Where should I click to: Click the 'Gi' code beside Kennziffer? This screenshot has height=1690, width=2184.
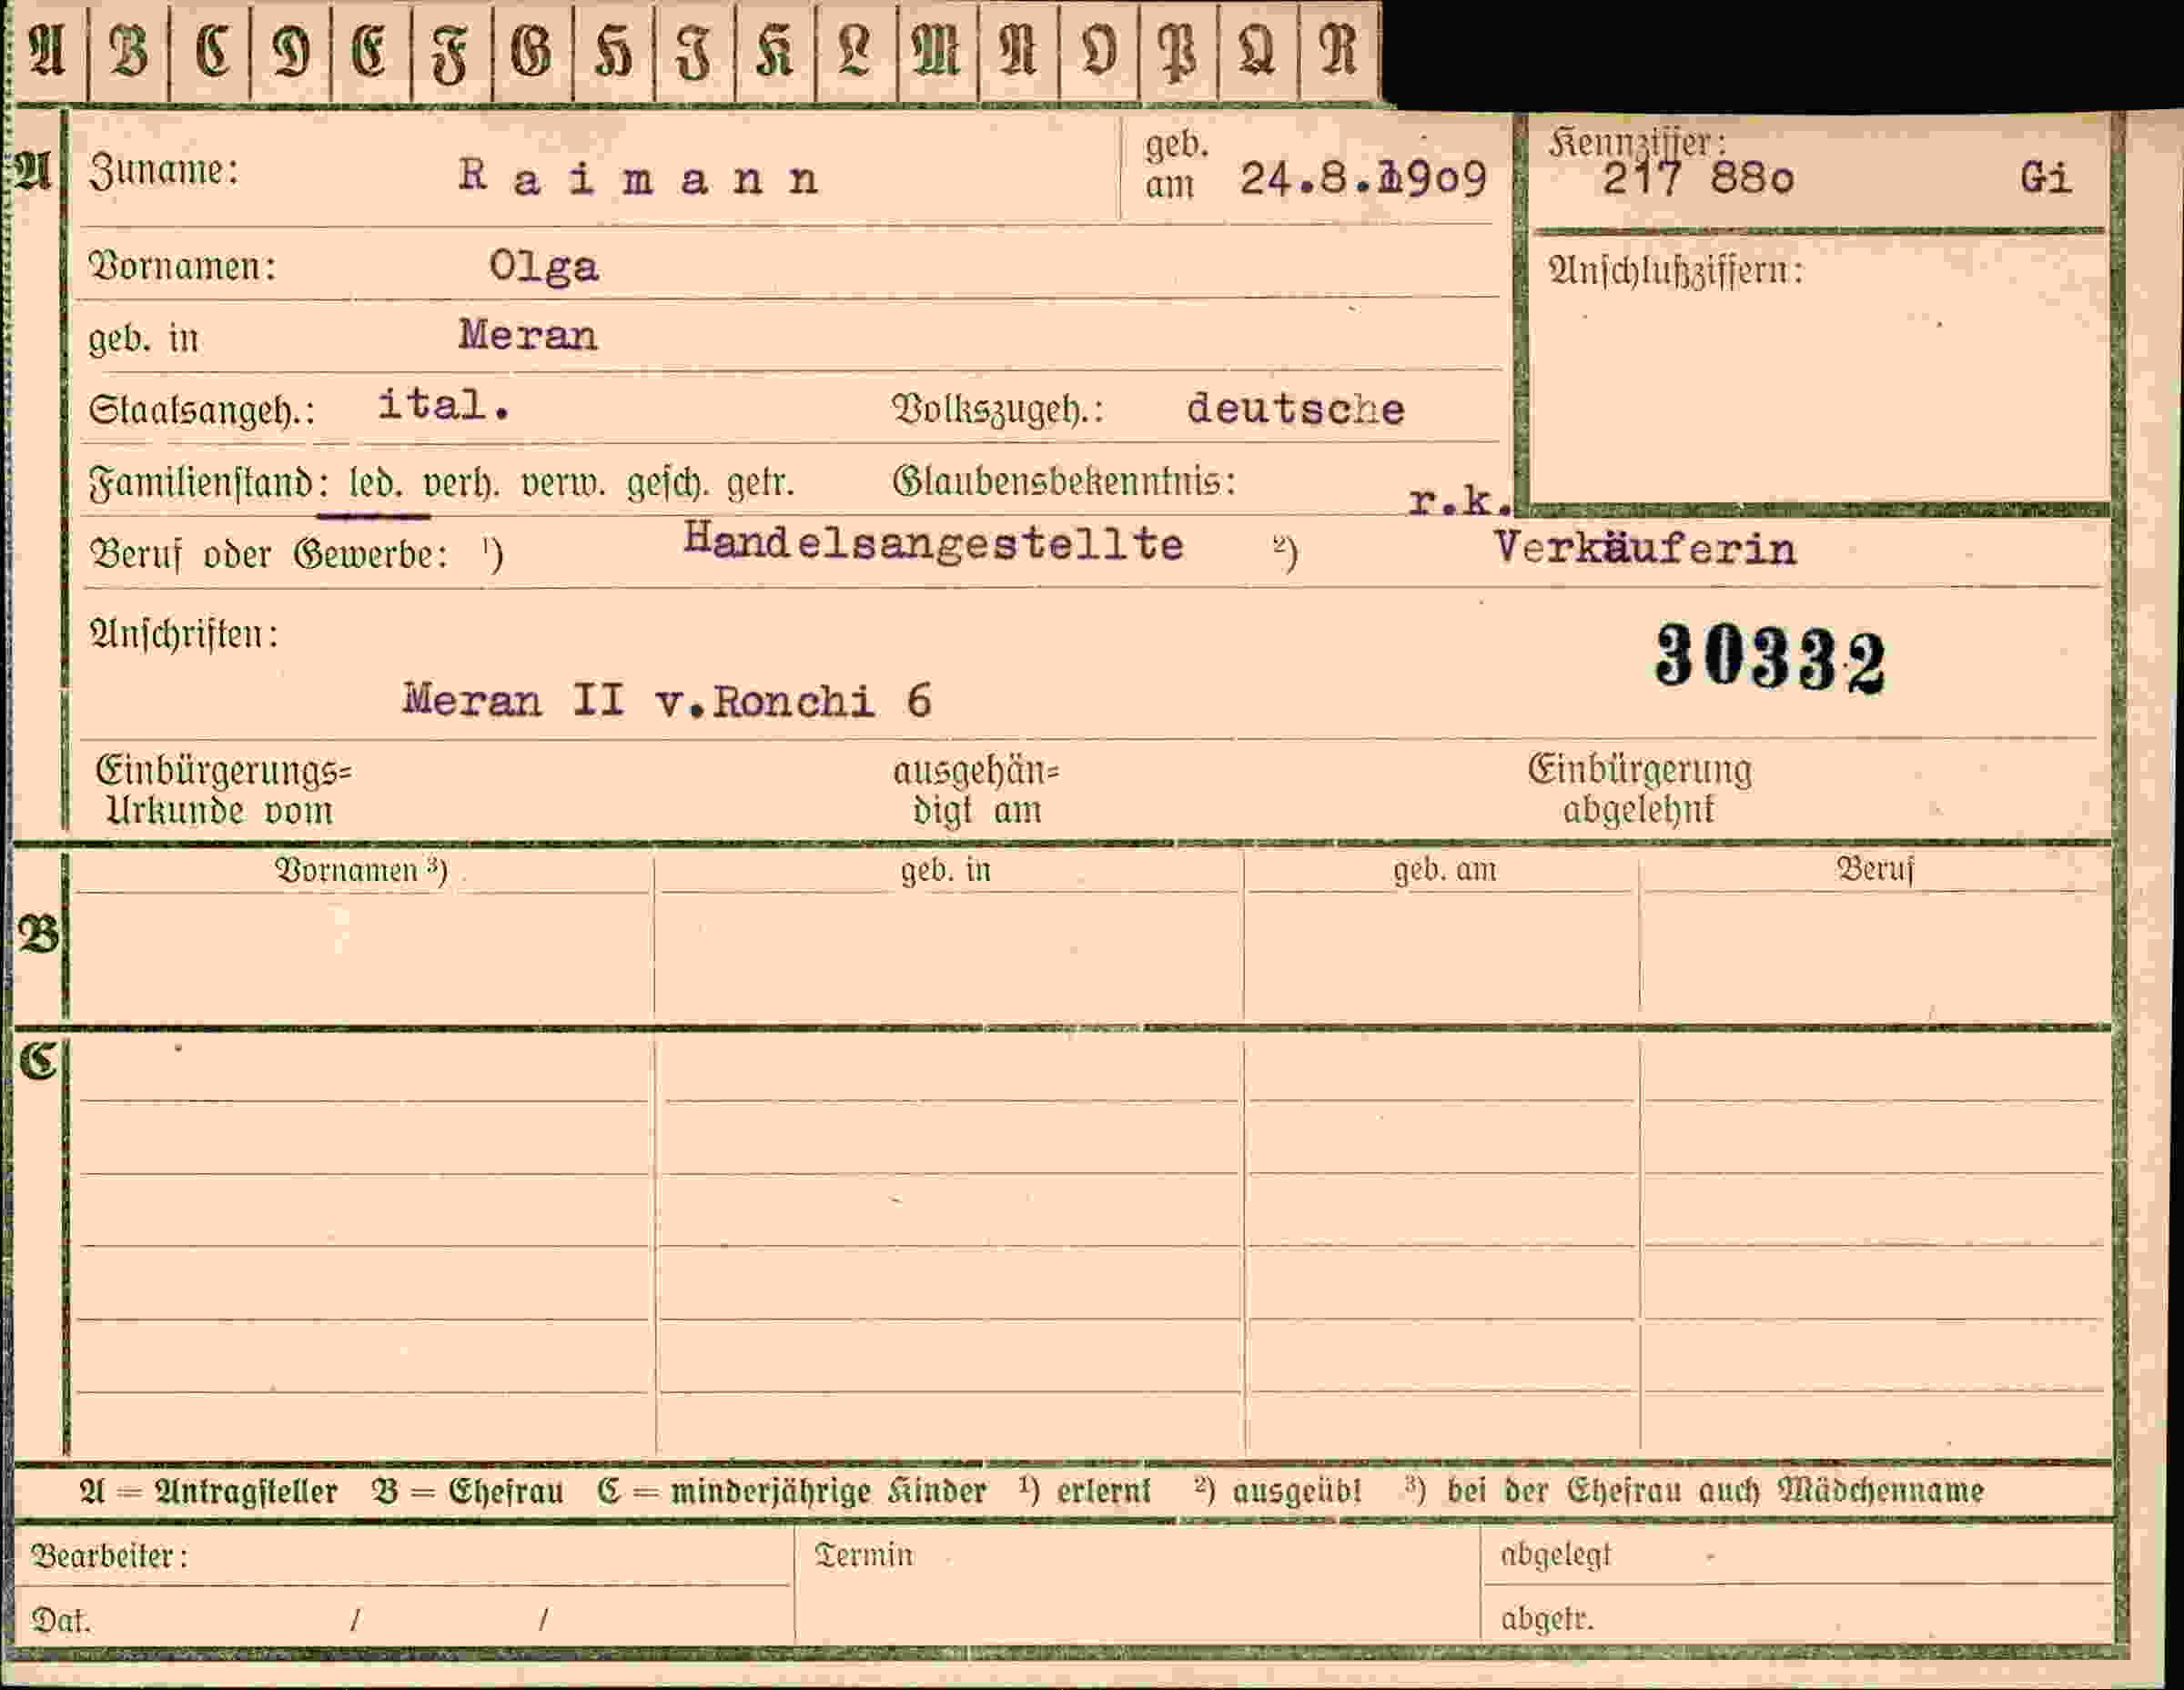coord(2045,178)
